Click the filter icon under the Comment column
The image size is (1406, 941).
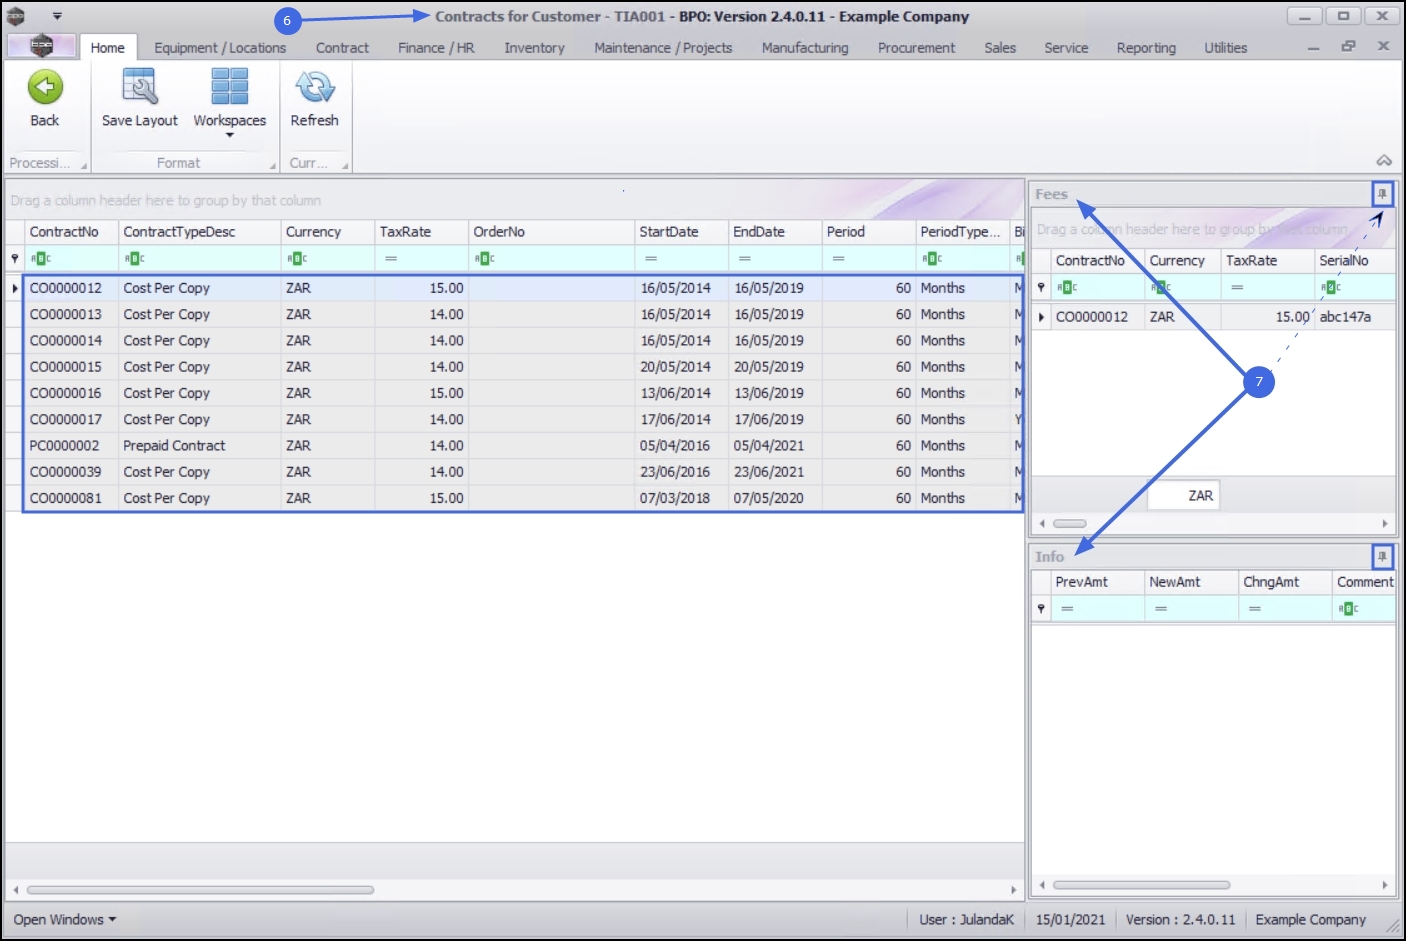(1348, 609)
